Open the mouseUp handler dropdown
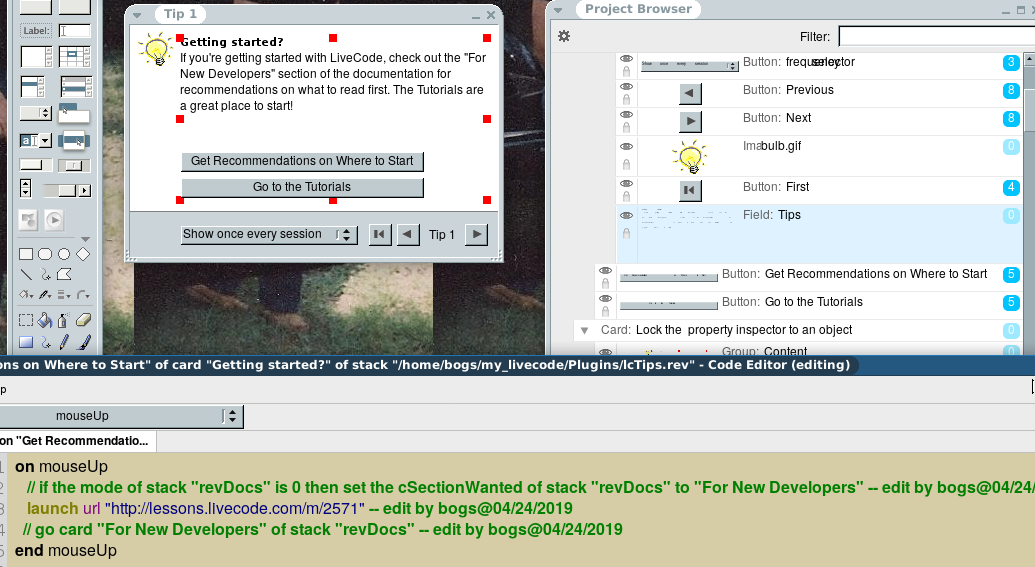This screenshot has height=567, width=1035. [x=121, y=416]
